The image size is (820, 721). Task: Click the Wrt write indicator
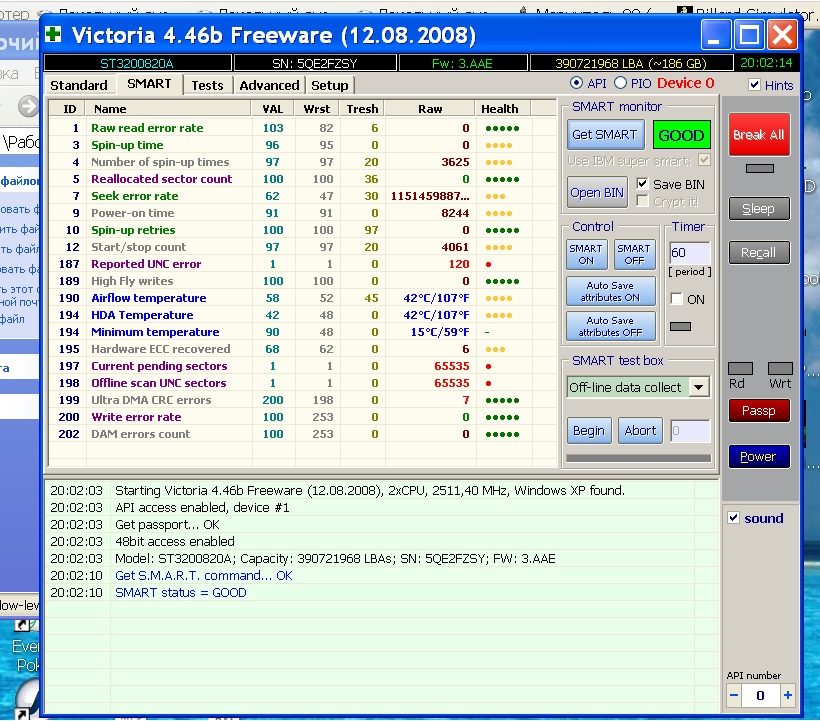point(780,369)
